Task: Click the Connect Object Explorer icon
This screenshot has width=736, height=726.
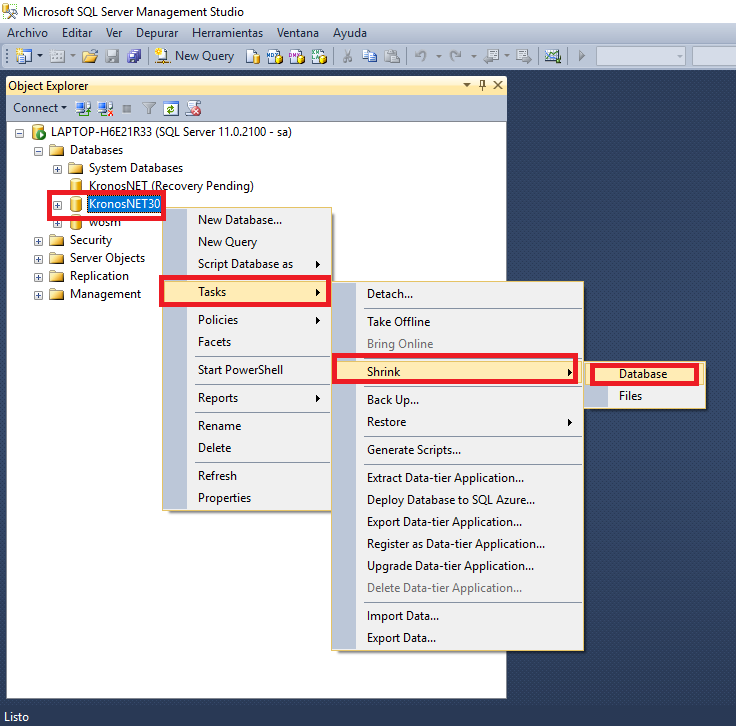Action: click(x=83, y=108)
